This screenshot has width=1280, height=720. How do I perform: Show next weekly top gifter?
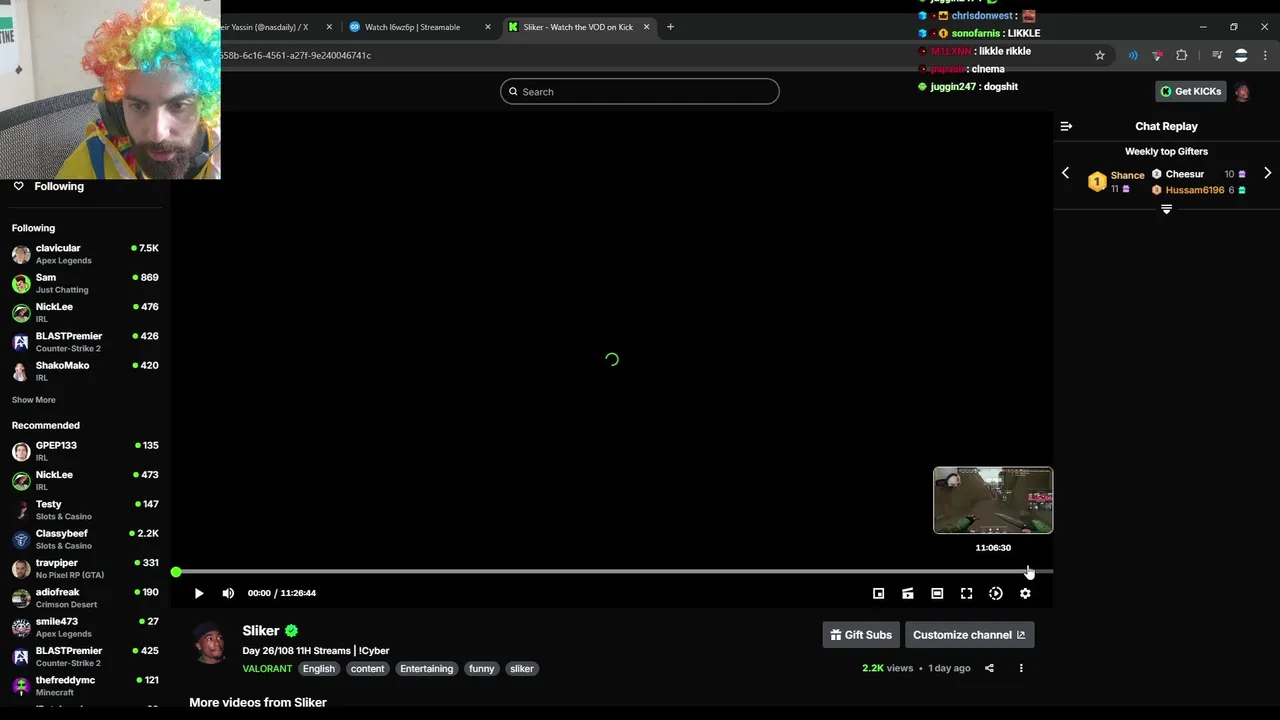tap(1267, 173)
